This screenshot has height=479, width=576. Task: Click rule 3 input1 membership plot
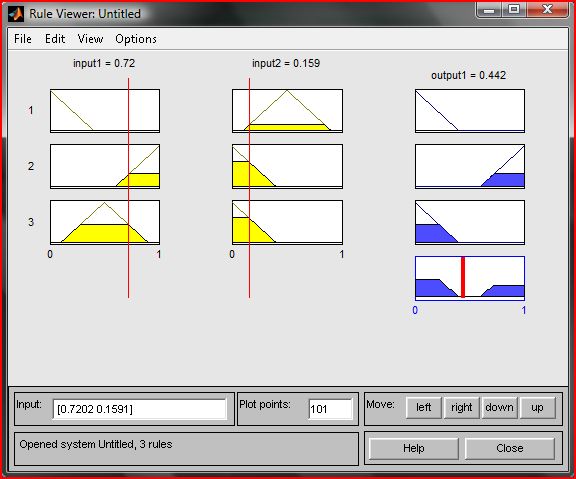click(105, 222)
